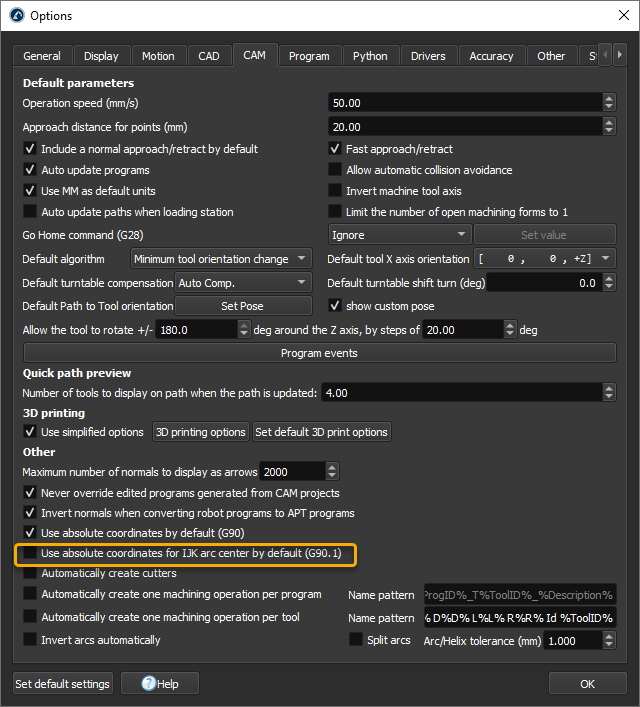Click the Help button with question icon
640x707 pixels.
[159, 684]
